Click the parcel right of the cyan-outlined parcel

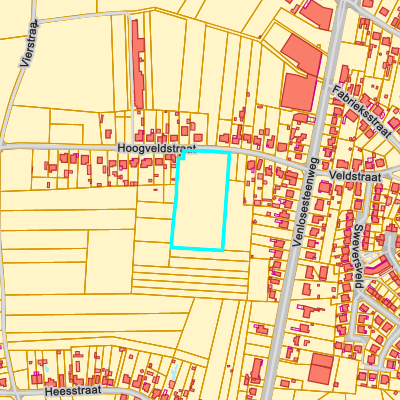tap(239, 216)
